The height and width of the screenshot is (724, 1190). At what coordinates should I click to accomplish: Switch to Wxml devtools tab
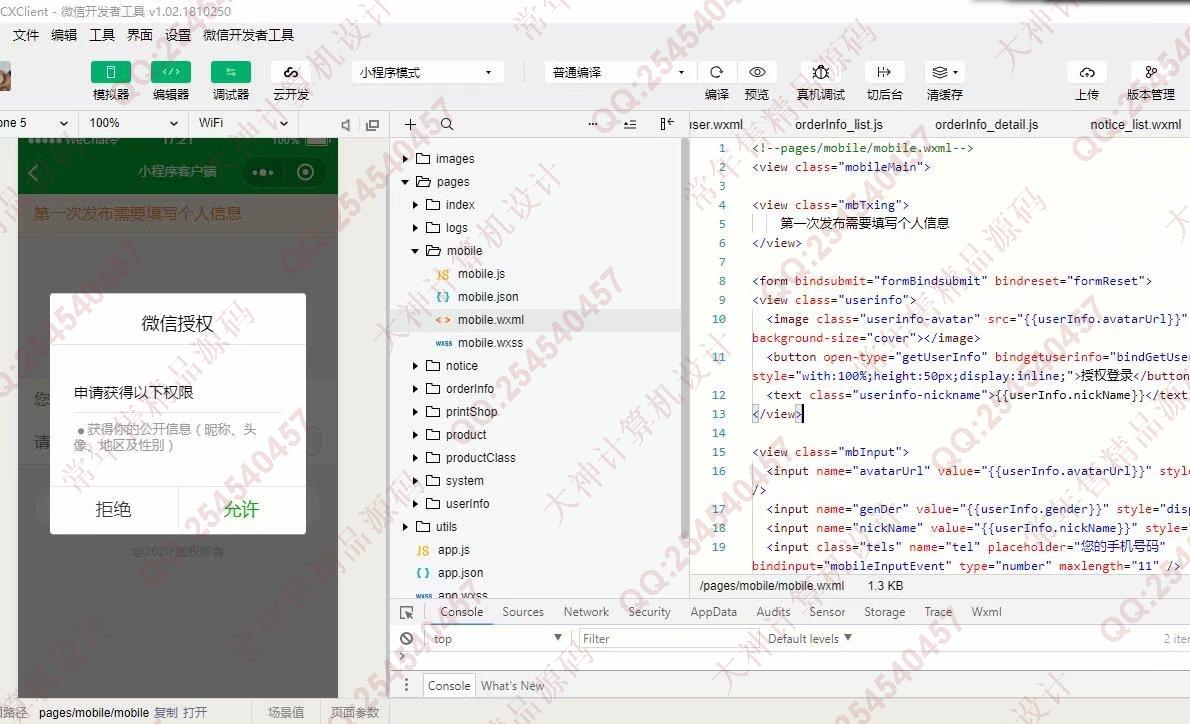[x=986, y=612]
